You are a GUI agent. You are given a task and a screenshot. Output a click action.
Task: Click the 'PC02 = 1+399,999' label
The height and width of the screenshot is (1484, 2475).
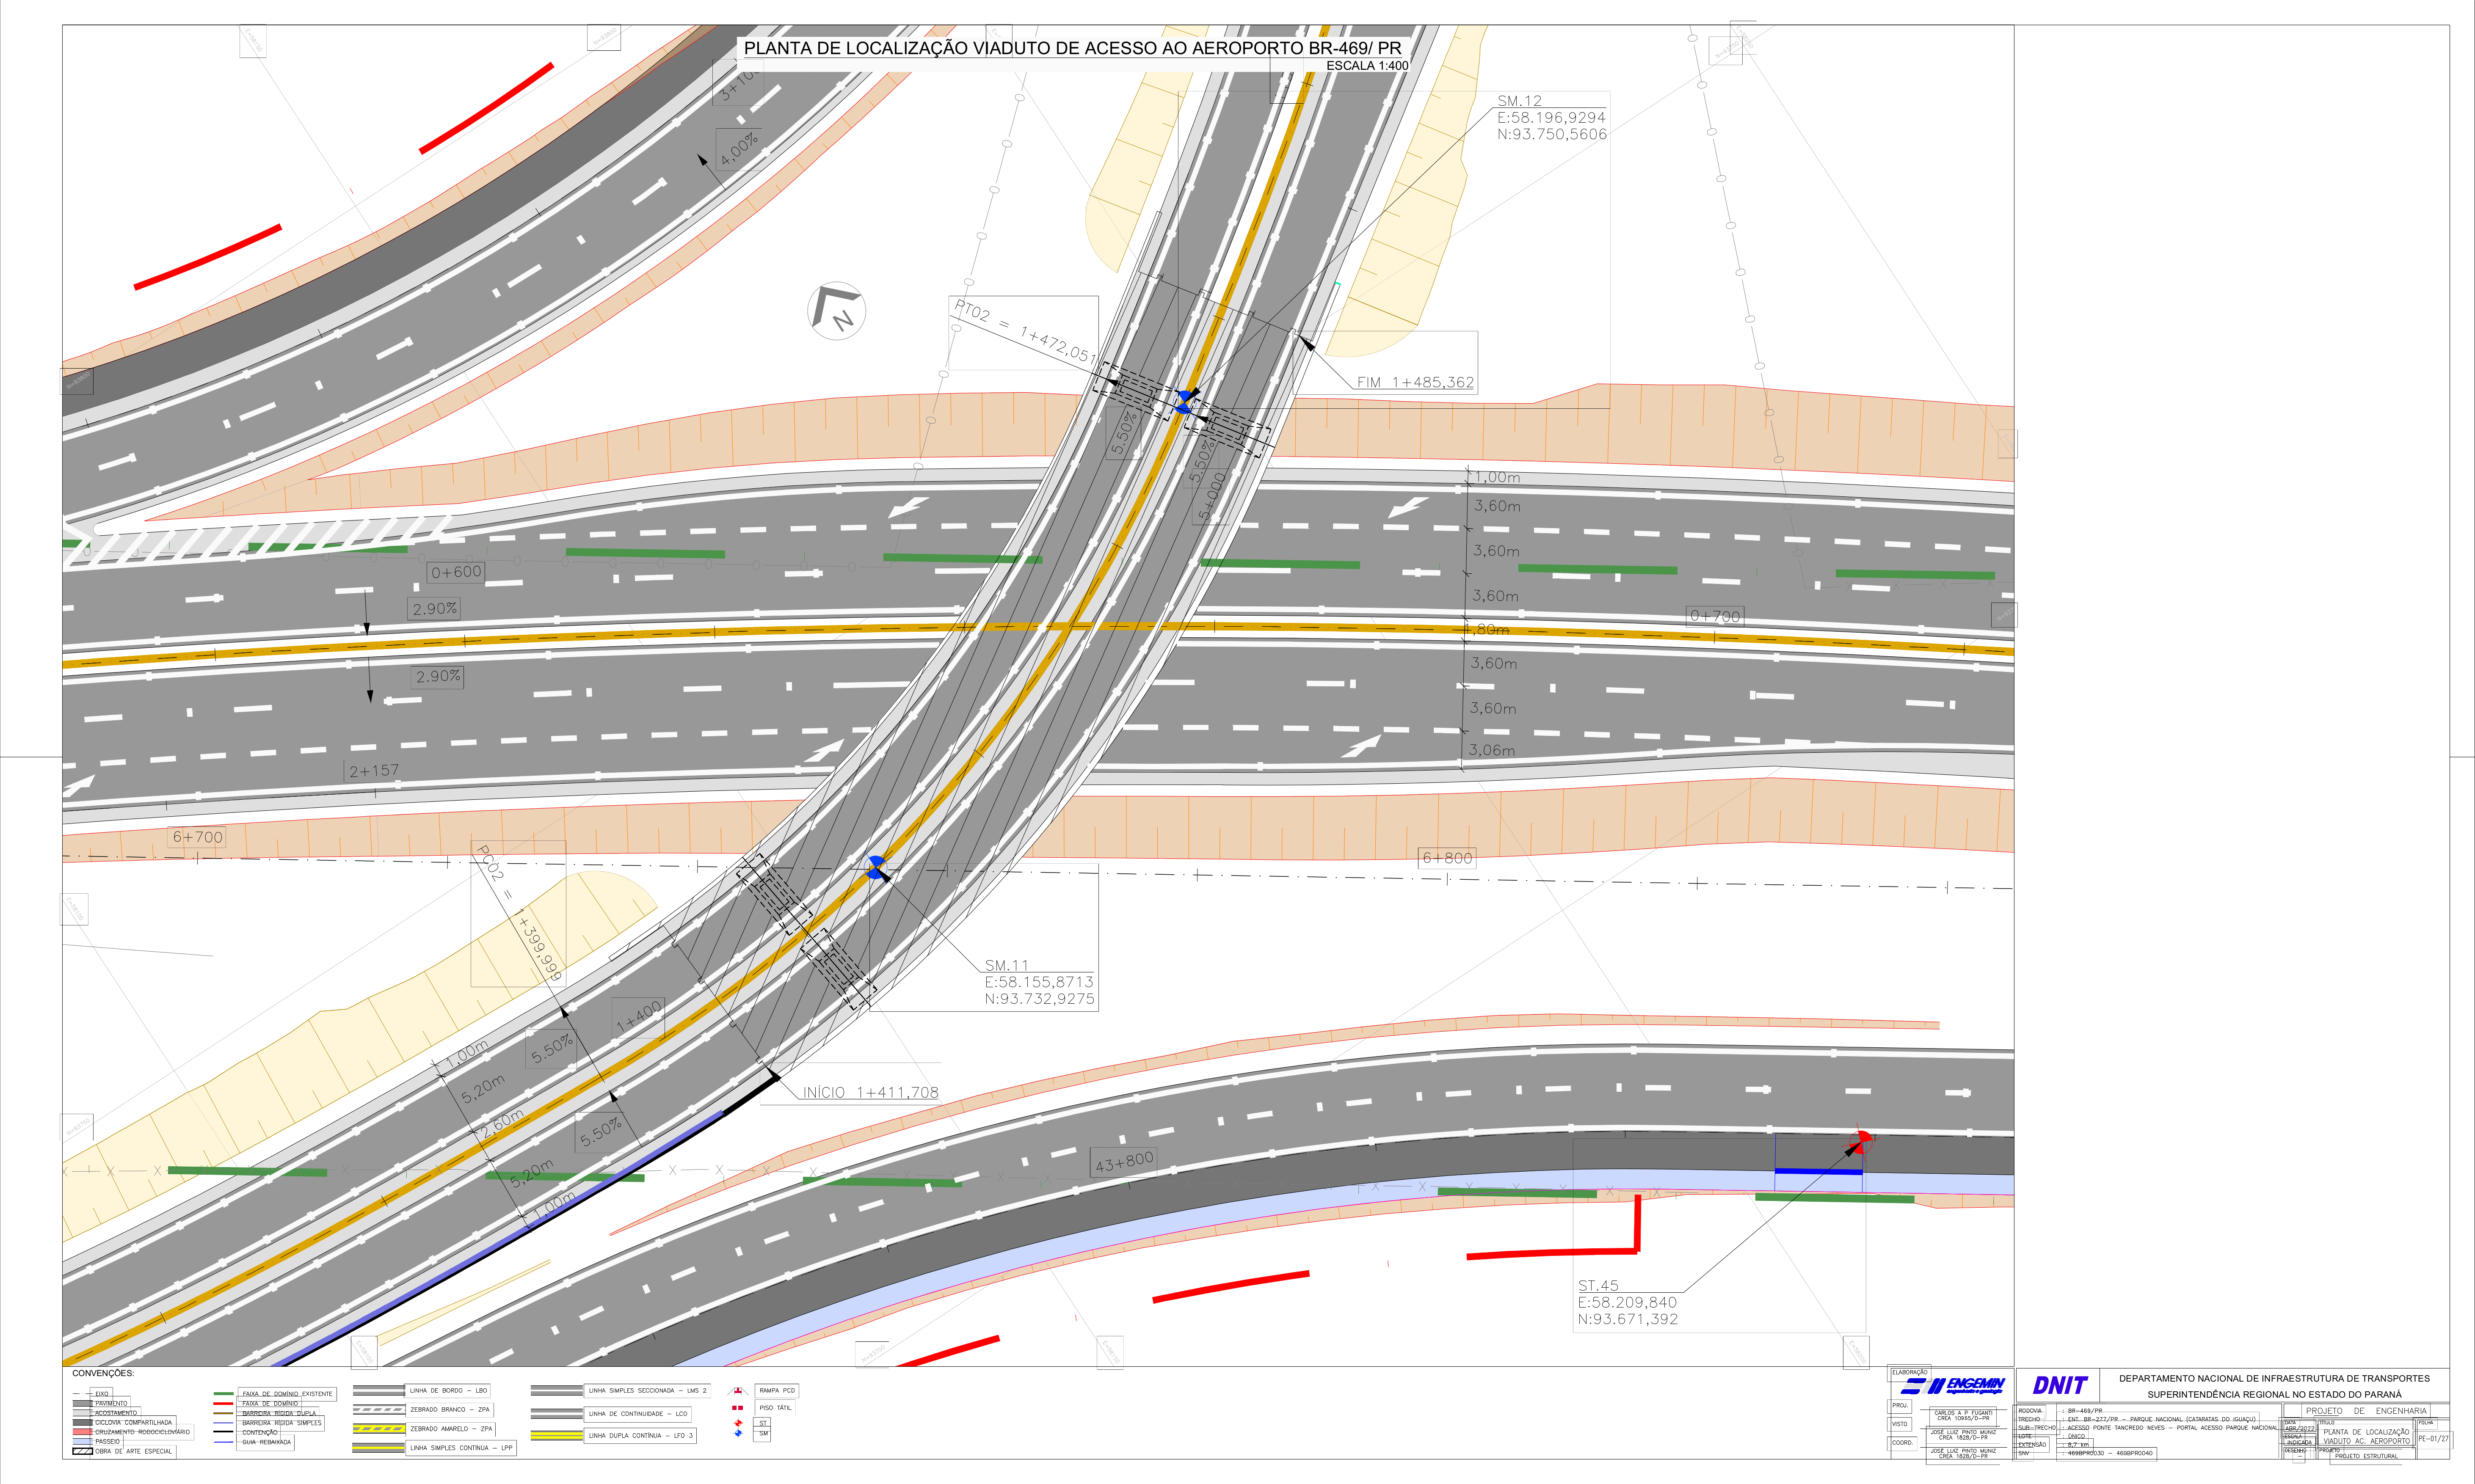pos(518,914)
